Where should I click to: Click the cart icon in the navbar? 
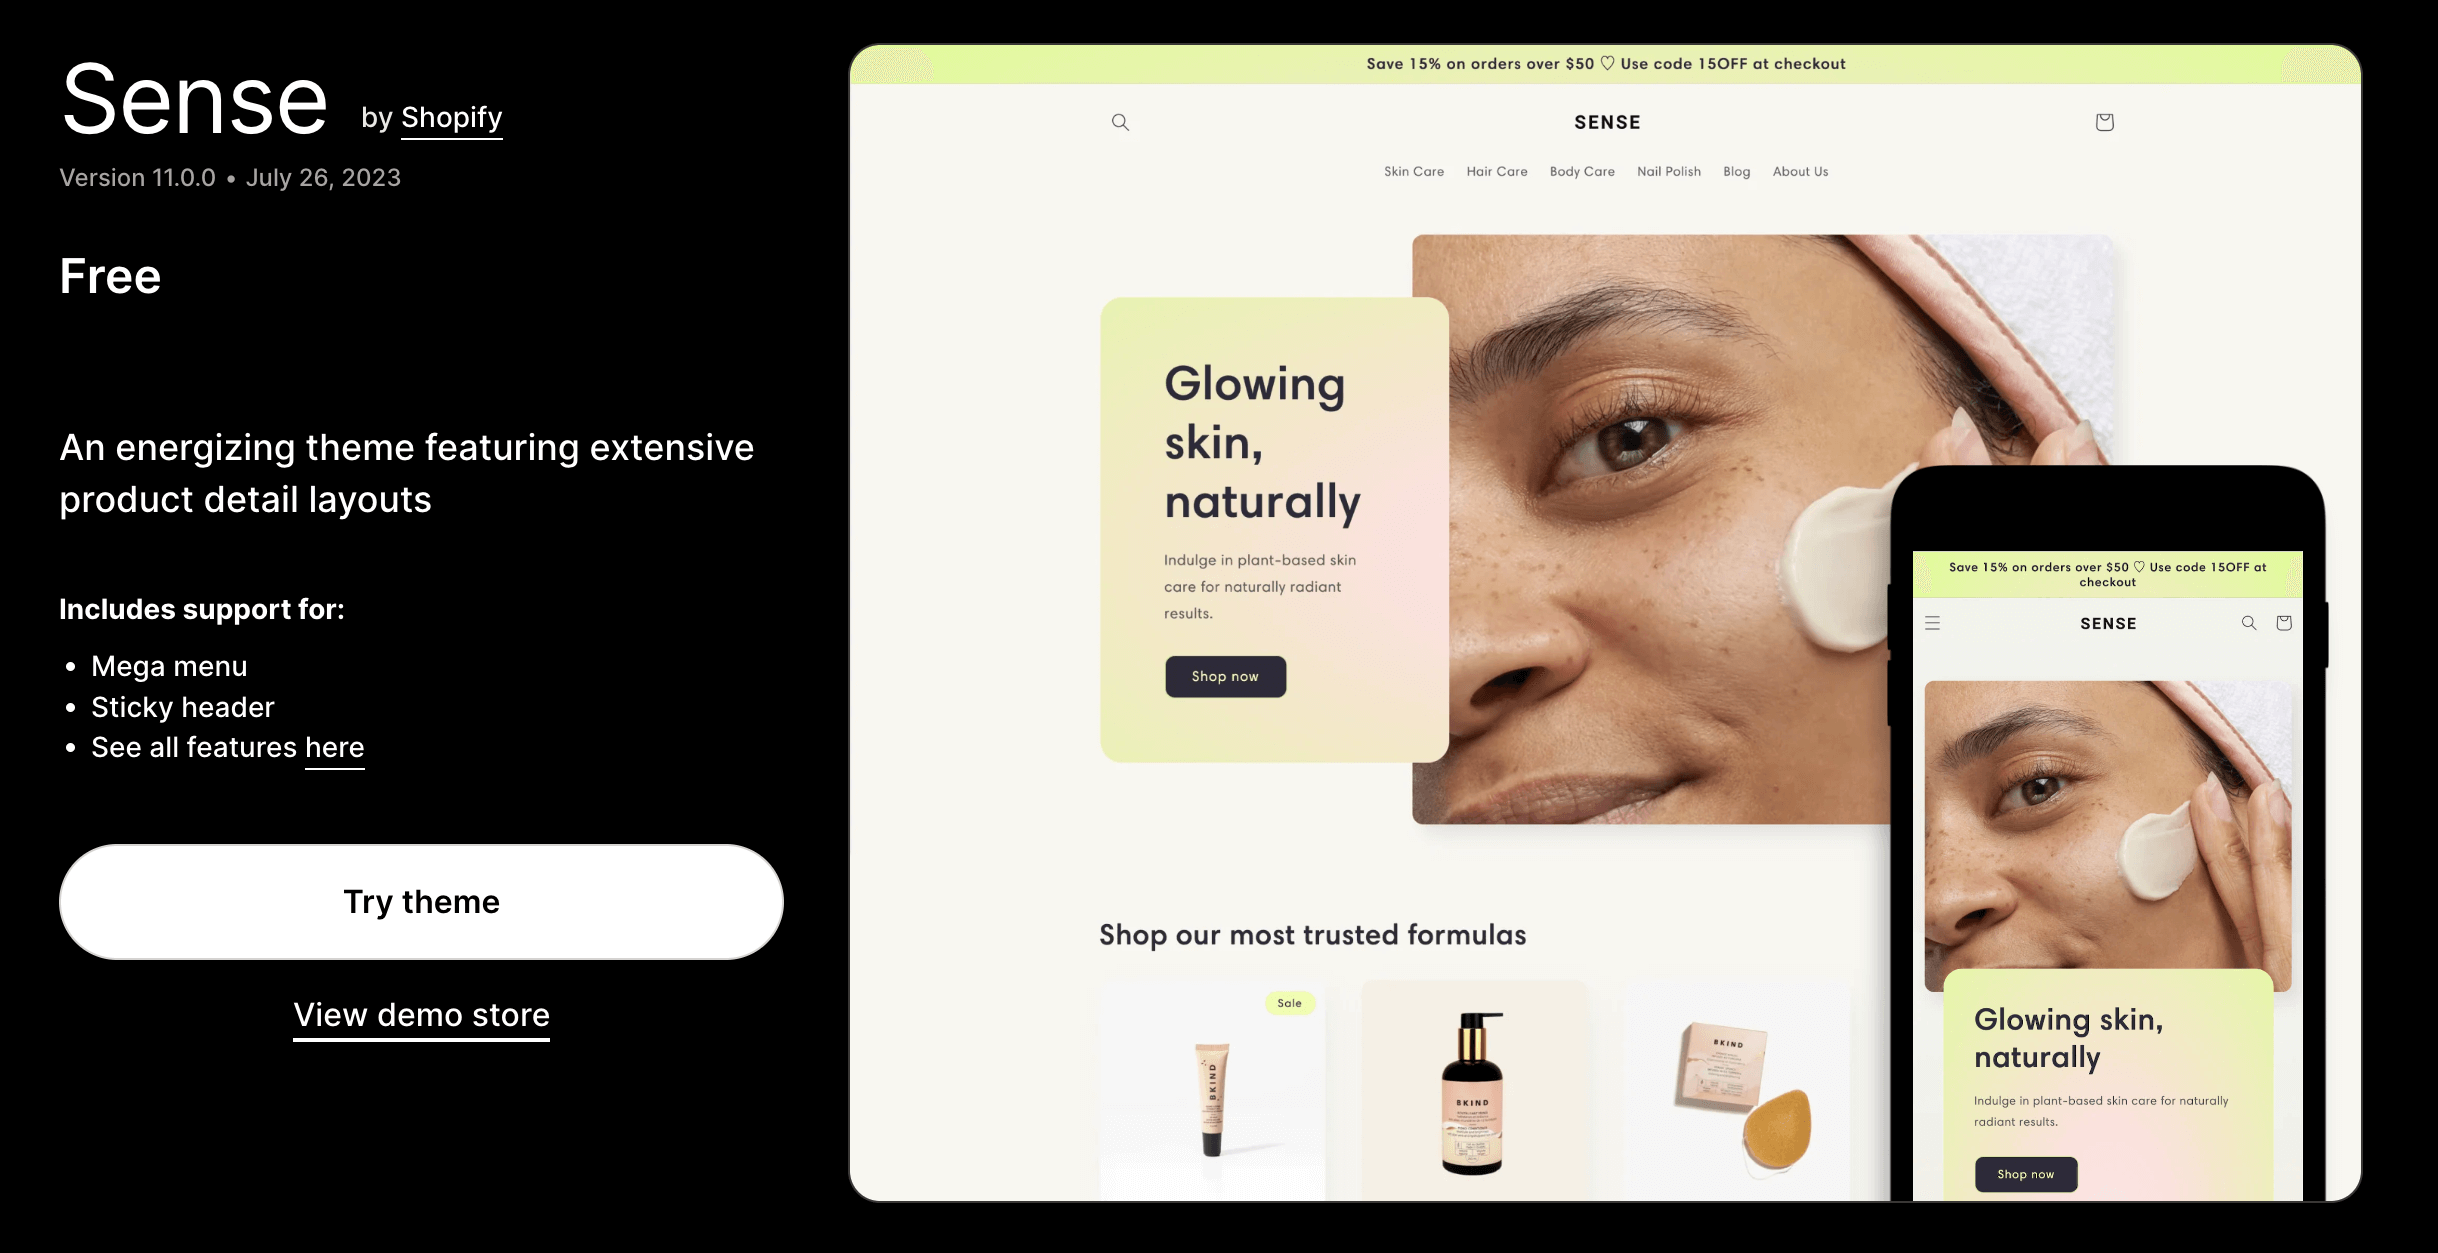pyautogui.click(x=2104, y=123)
